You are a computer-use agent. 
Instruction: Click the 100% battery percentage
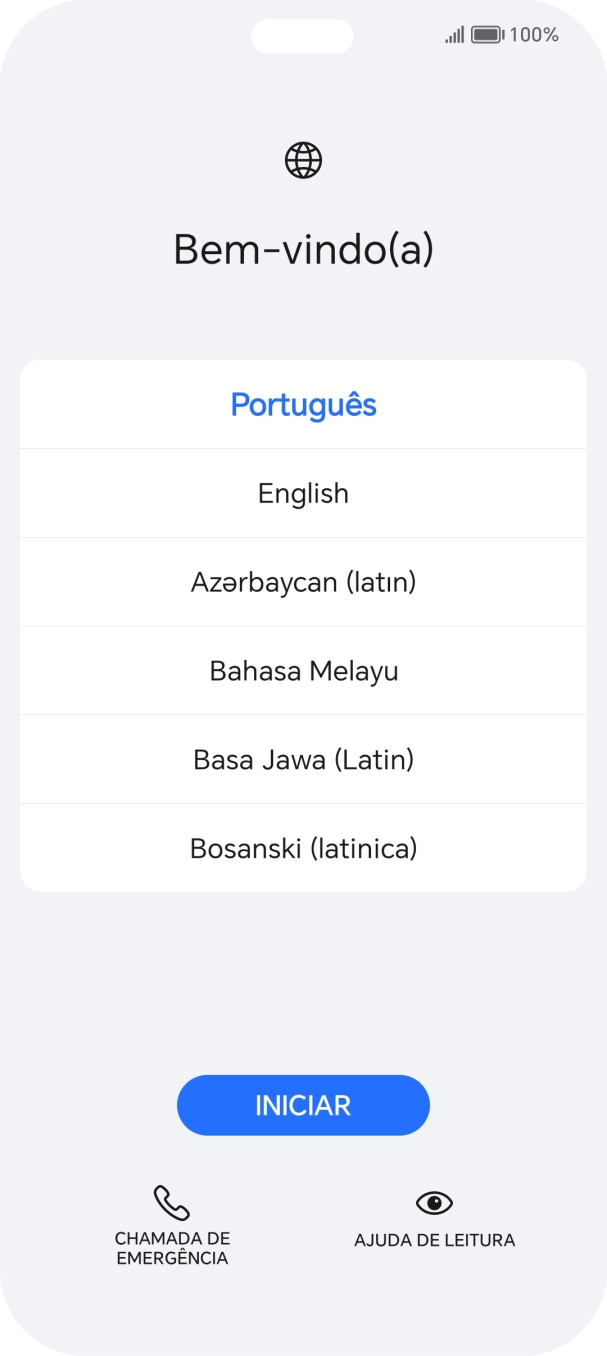[533, 34]
